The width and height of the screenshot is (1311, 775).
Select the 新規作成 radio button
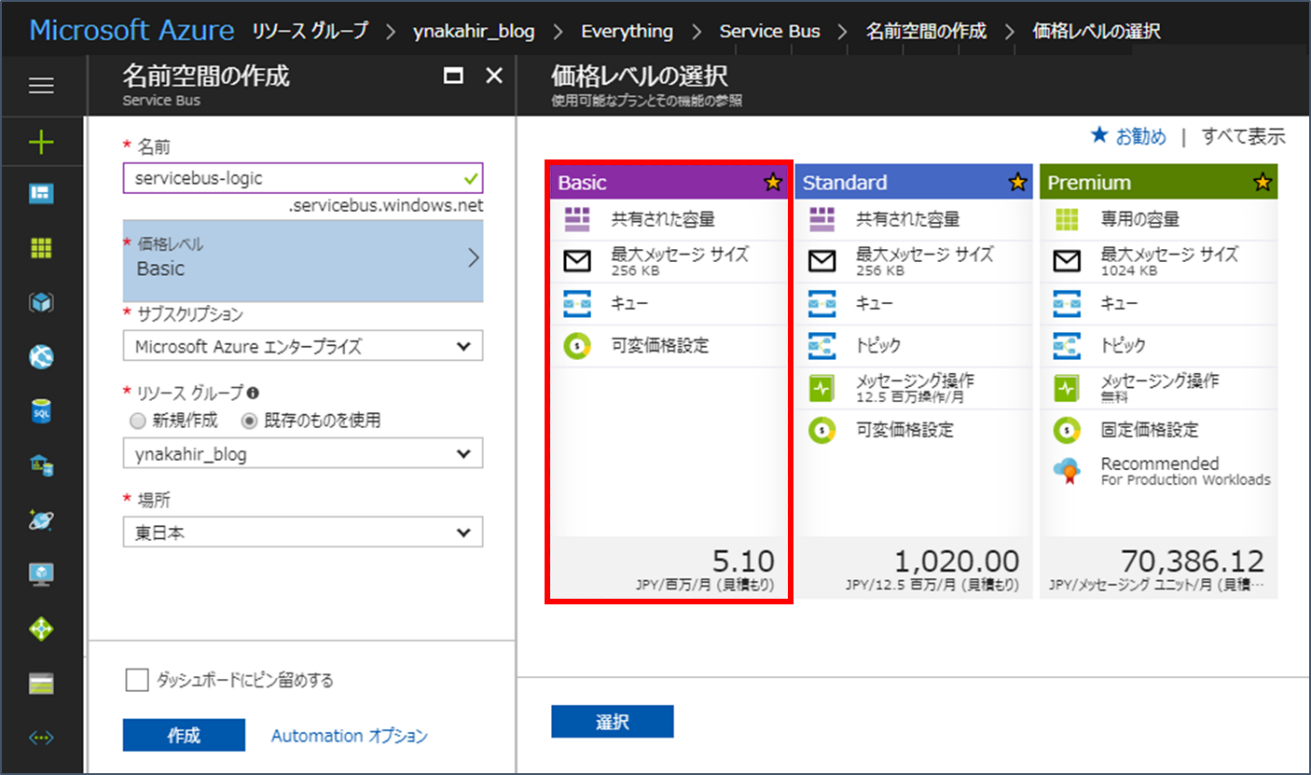[137, 421]
